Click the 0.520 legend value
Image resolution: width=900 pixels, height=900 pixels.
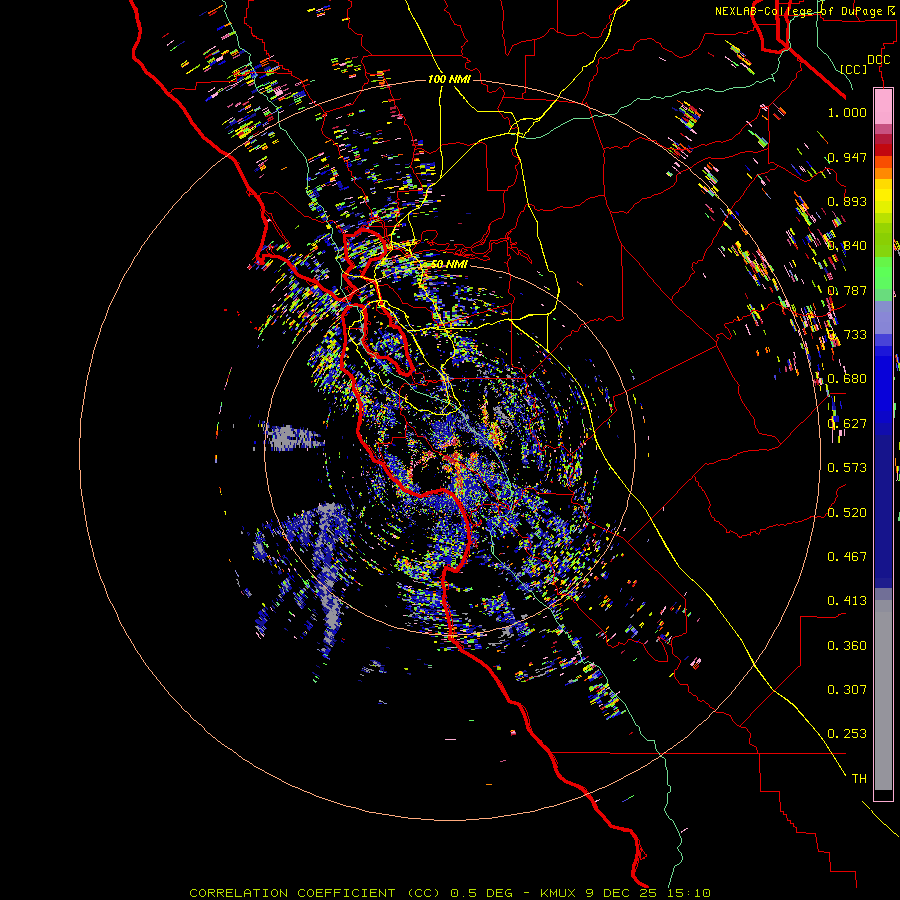847,513
